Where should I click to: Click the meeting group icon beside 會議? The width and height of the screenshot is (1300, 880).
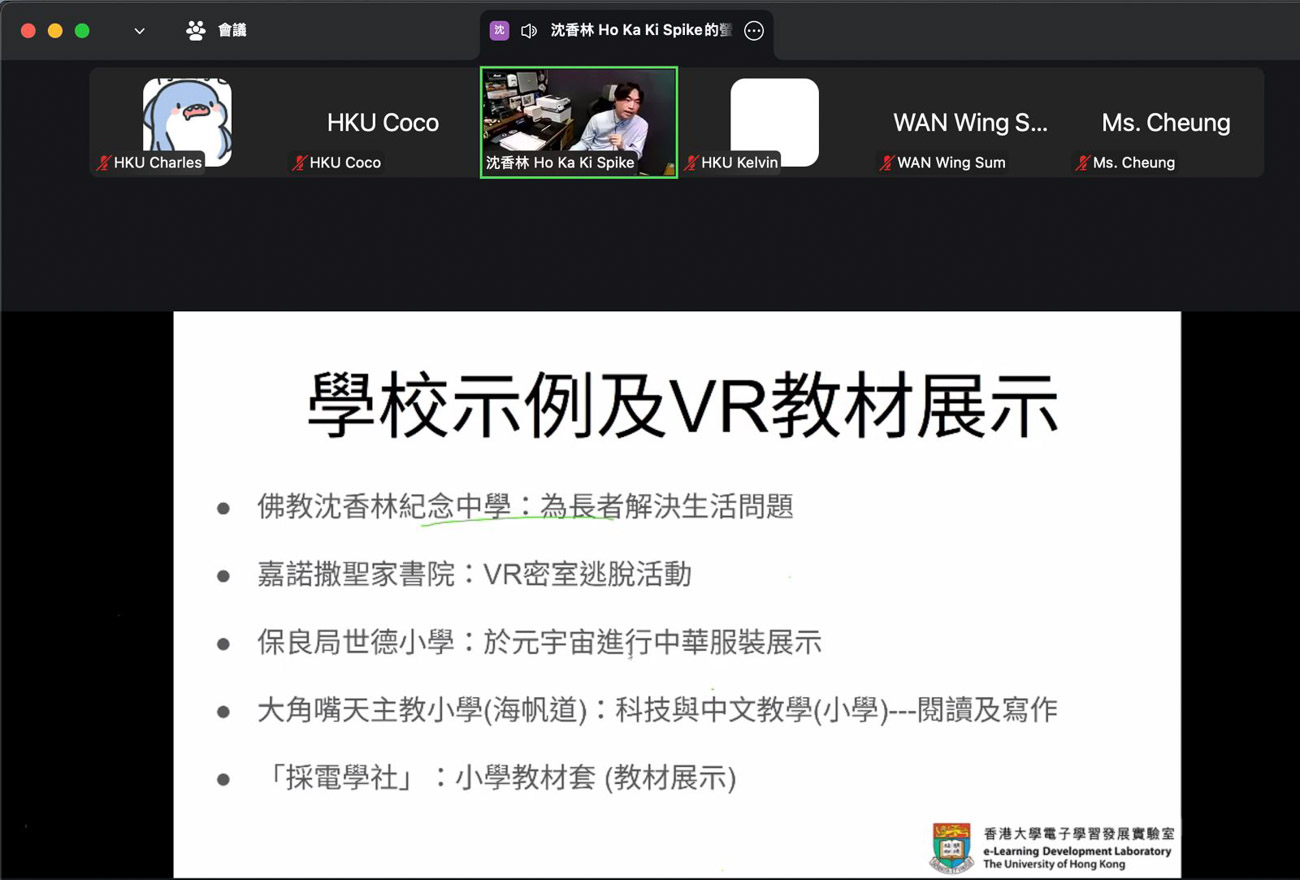click(x=195, y=31)
